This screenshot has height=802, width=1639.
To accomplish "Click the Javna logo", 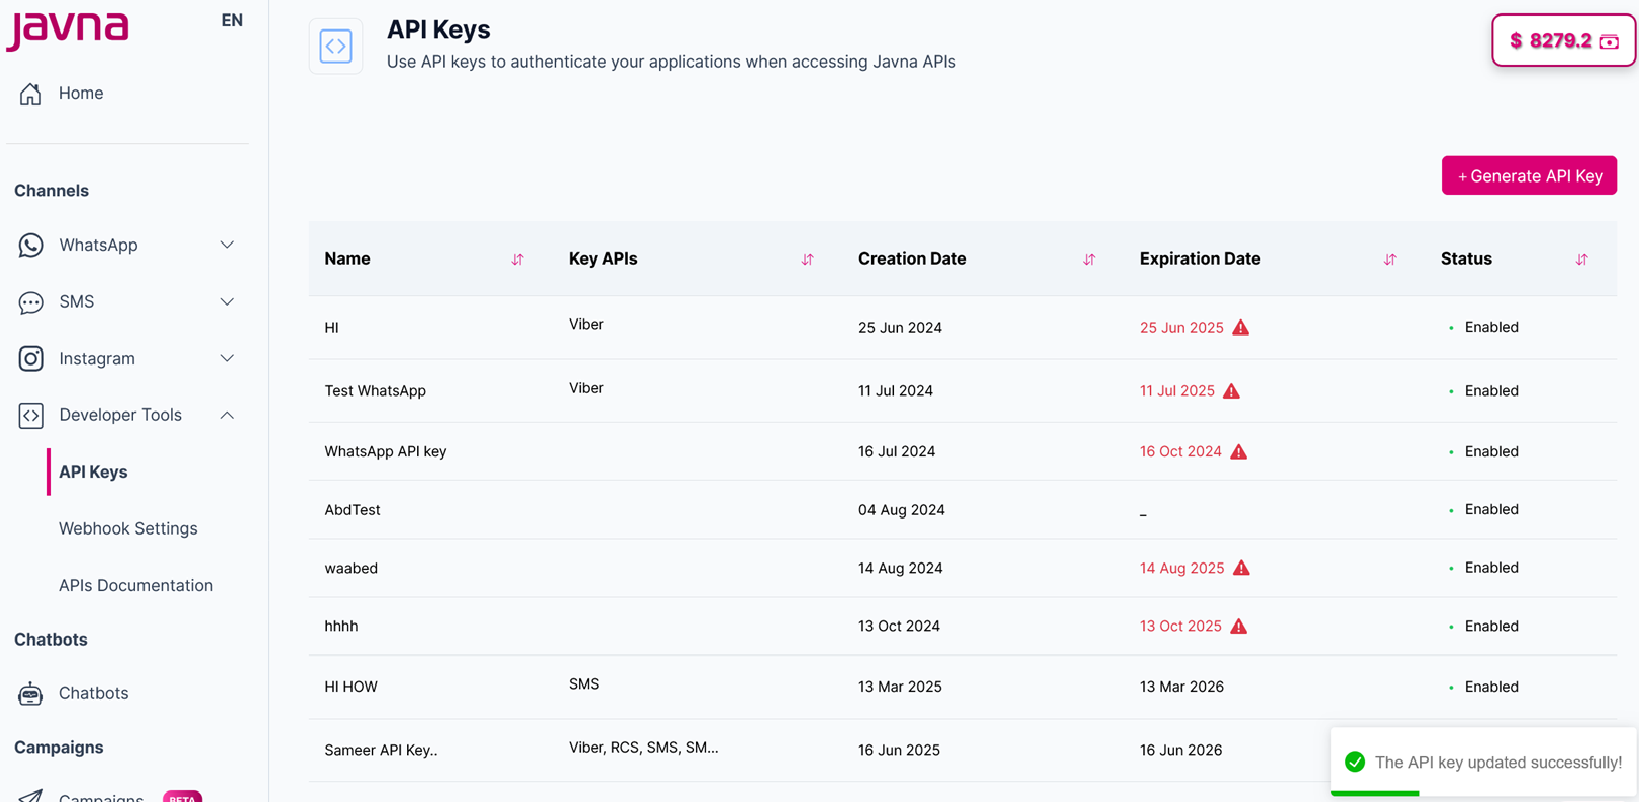I will click(x=68, y=29).
